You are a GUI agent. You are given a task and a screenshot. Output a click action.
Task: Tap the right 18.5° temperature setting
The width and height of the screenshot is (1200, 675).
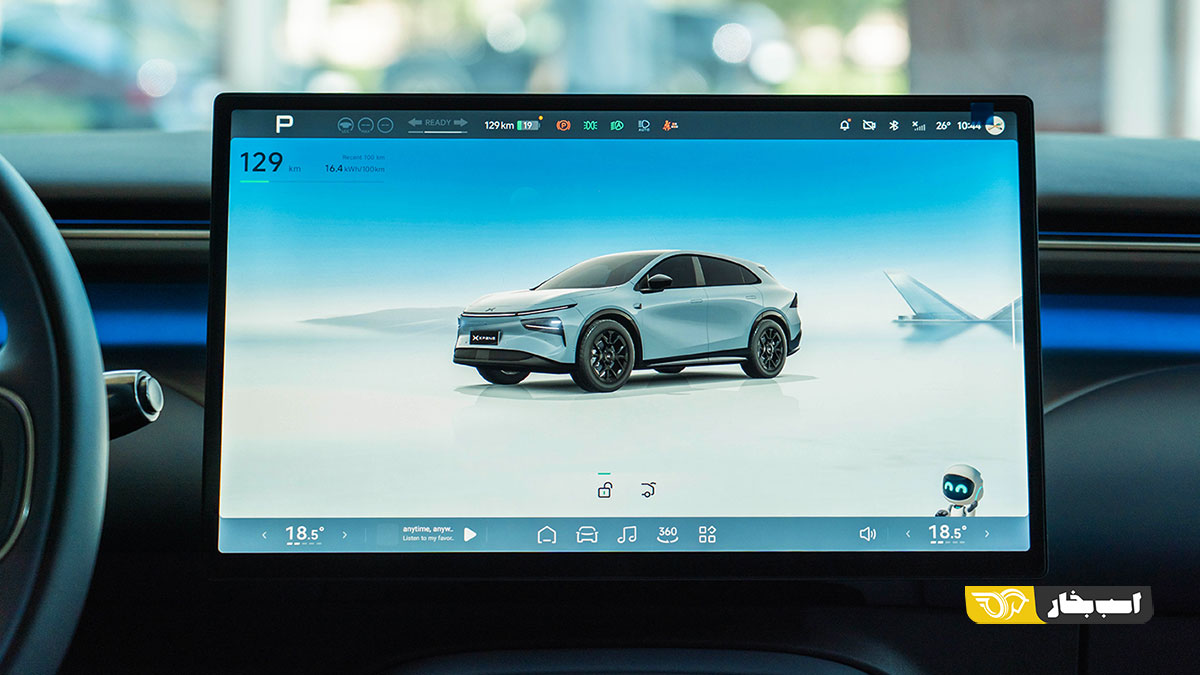[x=947, y=533]
